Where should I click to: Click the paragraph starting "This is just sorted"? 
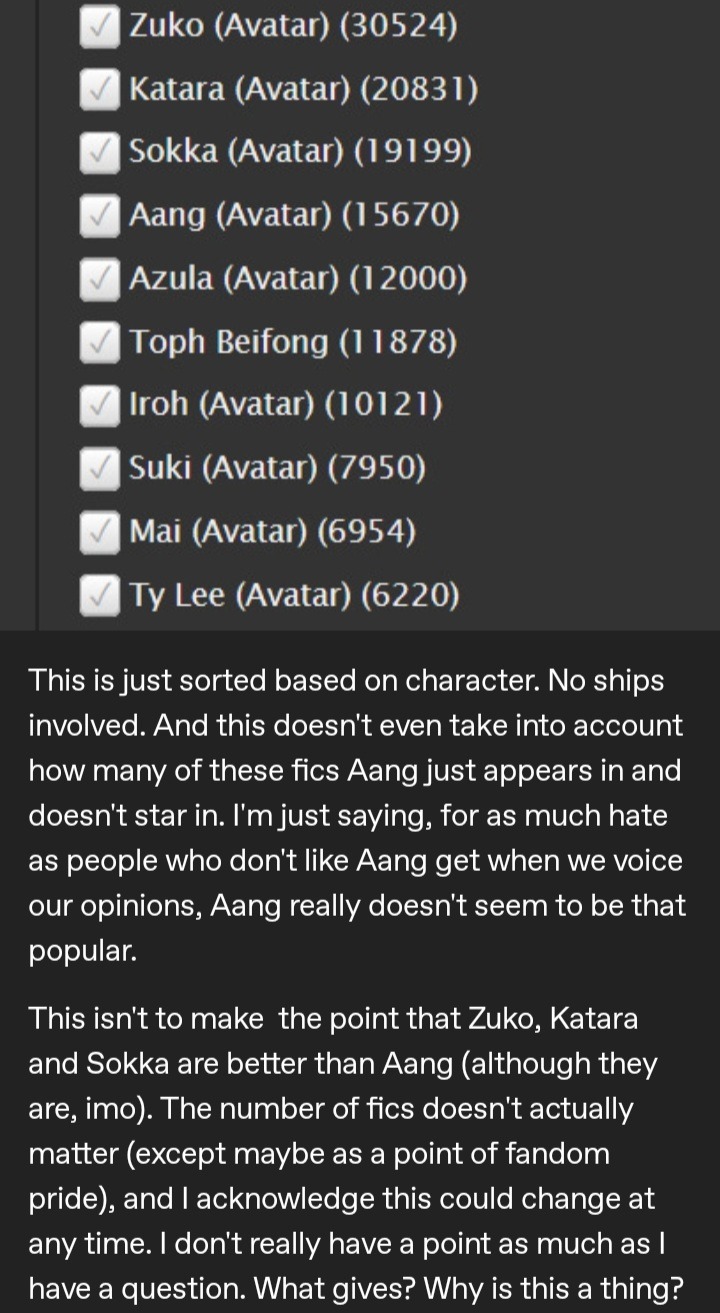pos(357,815)
